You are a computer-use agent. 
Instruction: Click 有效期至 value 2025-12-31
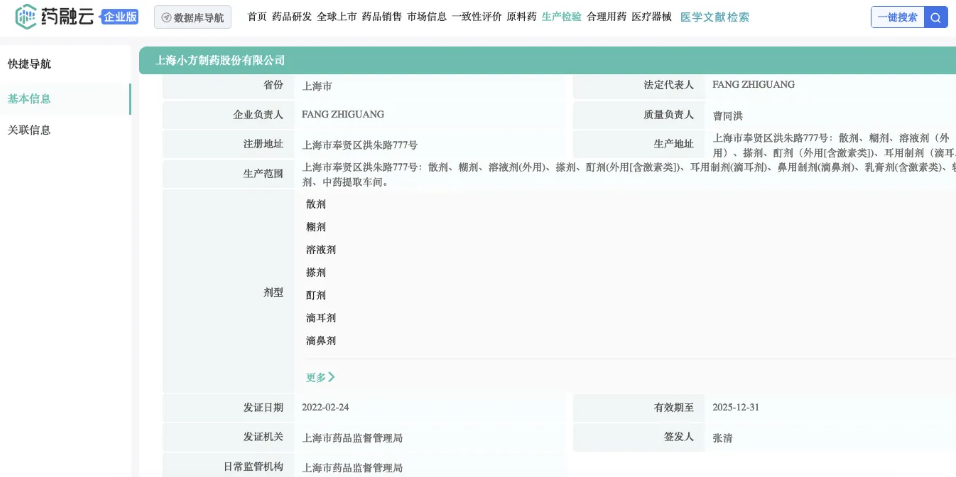coord(735,407)
